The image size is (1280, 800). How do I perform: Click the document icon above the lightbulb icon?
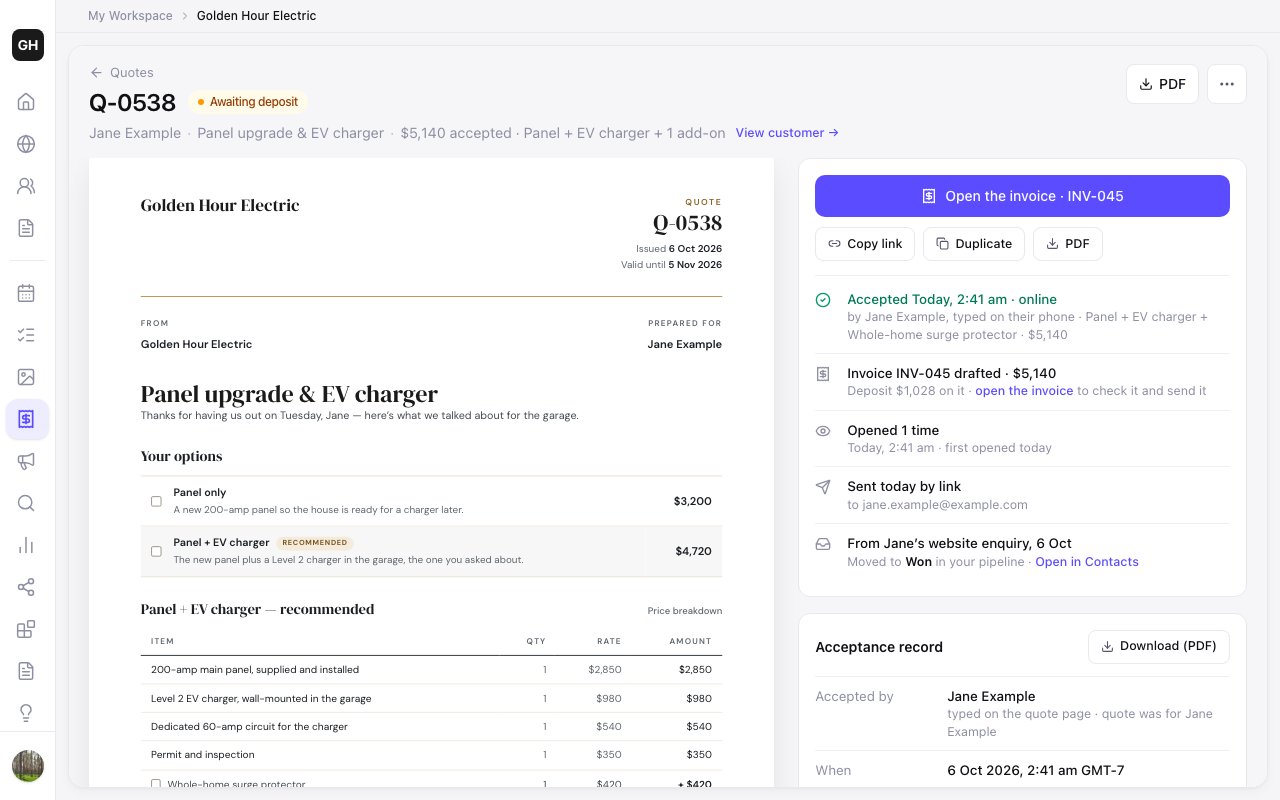click(27, 671)
